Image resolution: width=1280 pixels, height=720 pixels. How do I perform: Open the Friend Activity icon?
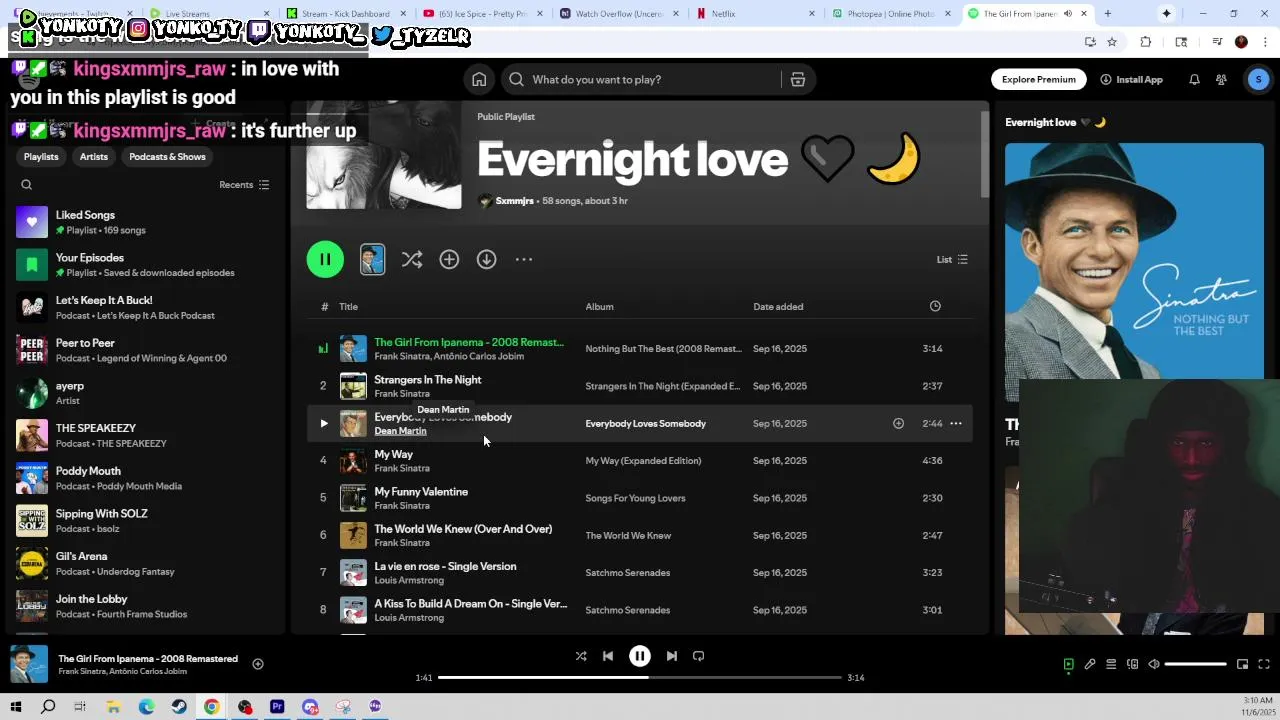point(1221,80)
